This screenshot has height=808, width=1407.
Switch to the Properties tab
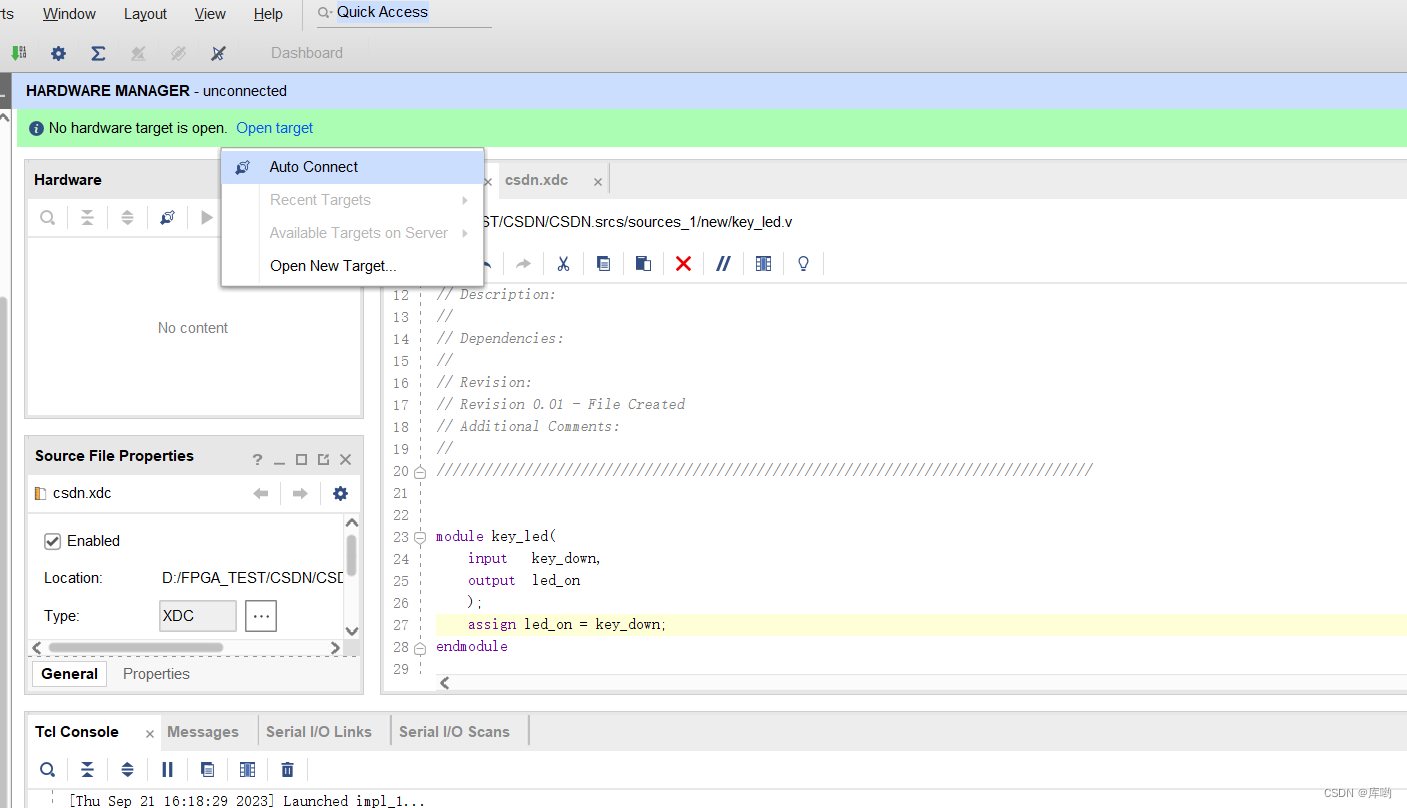156,674
